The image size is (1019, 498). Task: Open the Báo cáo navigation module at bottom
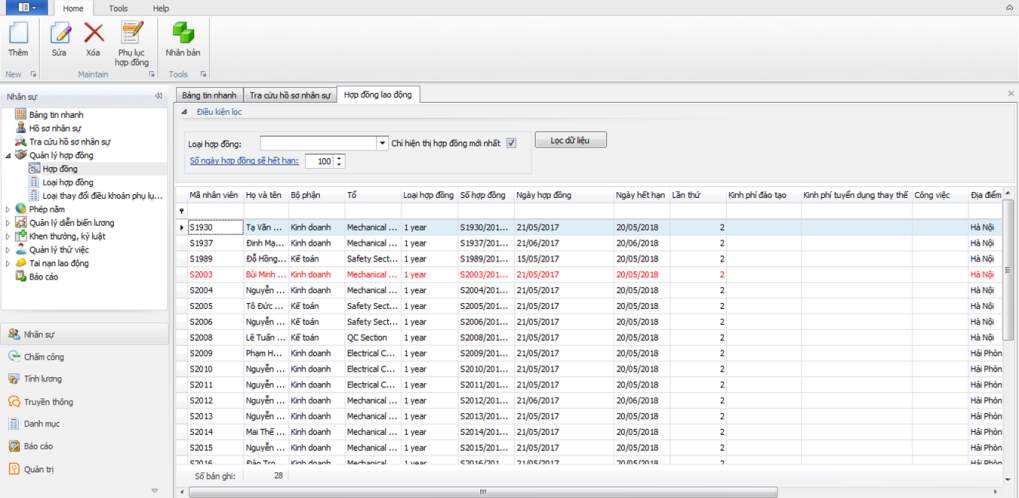point(84,446)
